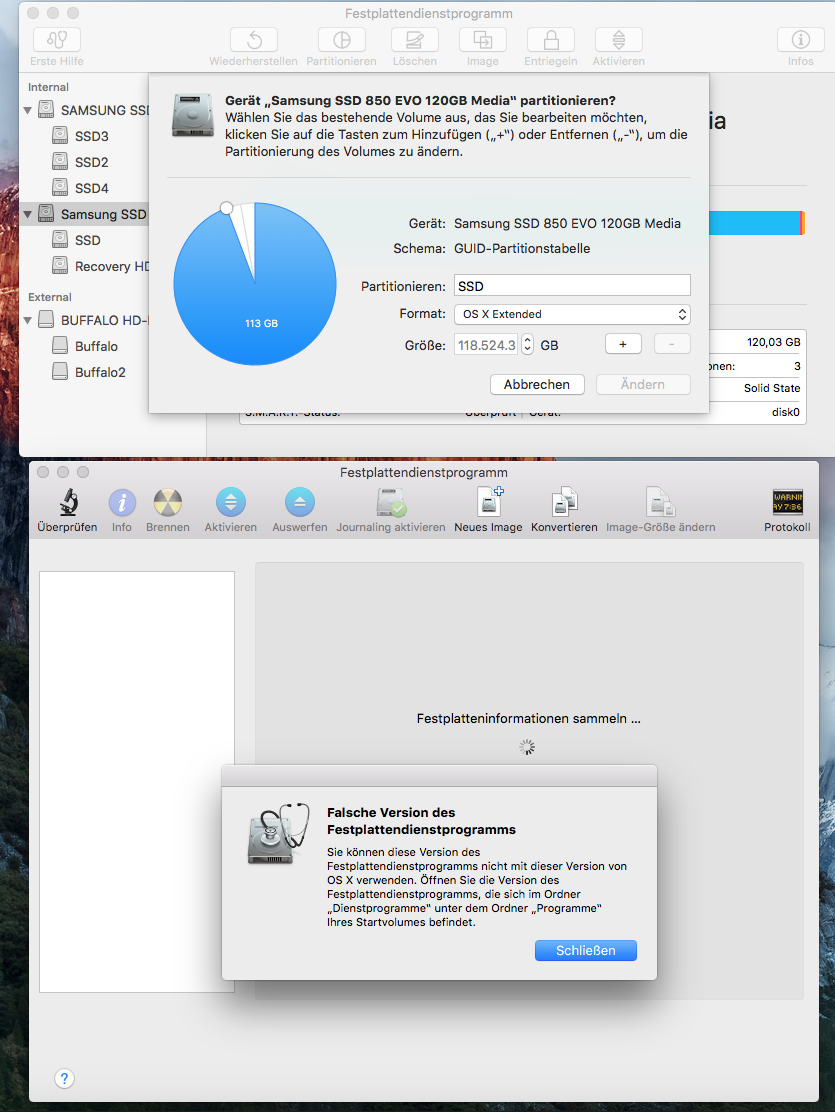This screenshot has height=1112, width=835.
Task: Click the hard drive icon in partition dialog
Action: tap(192, 115)
